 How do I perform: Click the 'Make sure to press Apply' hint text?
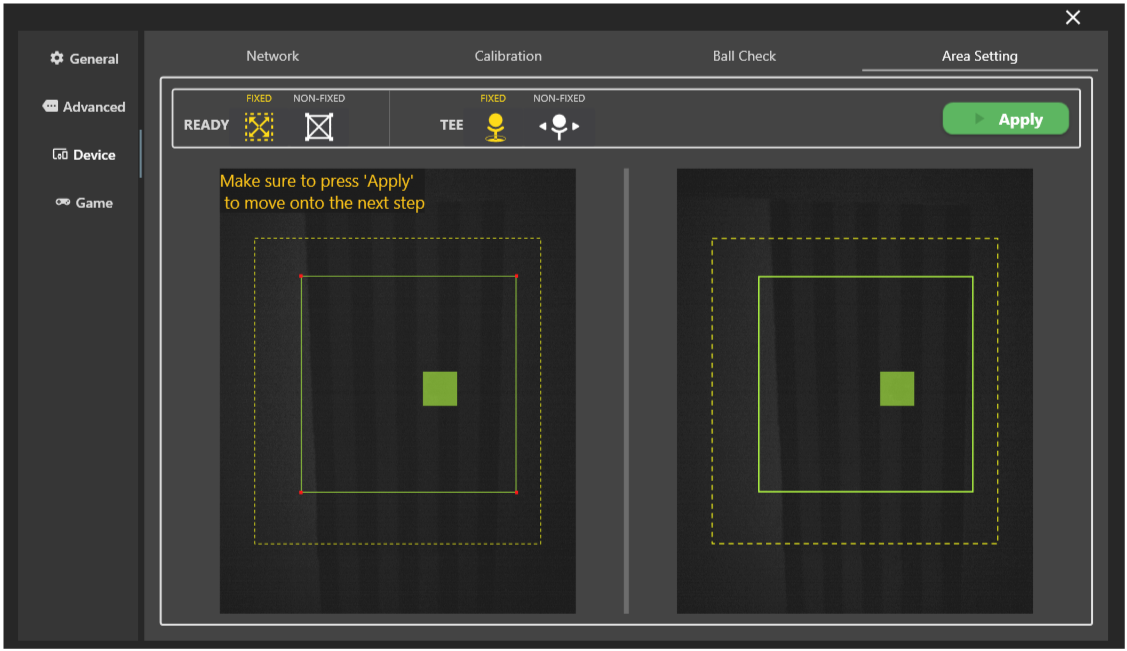click(x=322, y=192)
